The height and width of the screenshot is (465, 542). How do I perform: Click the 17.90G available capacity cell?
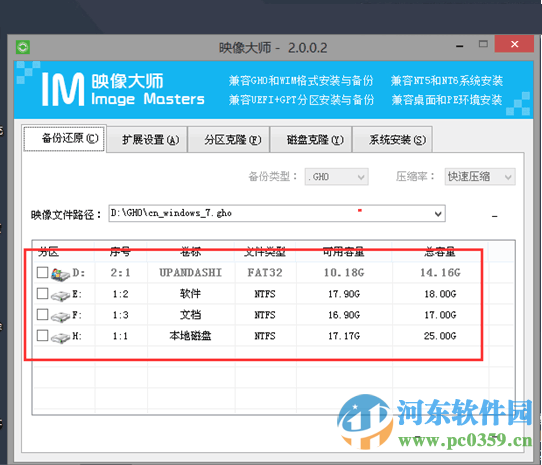tap(344, 294)
